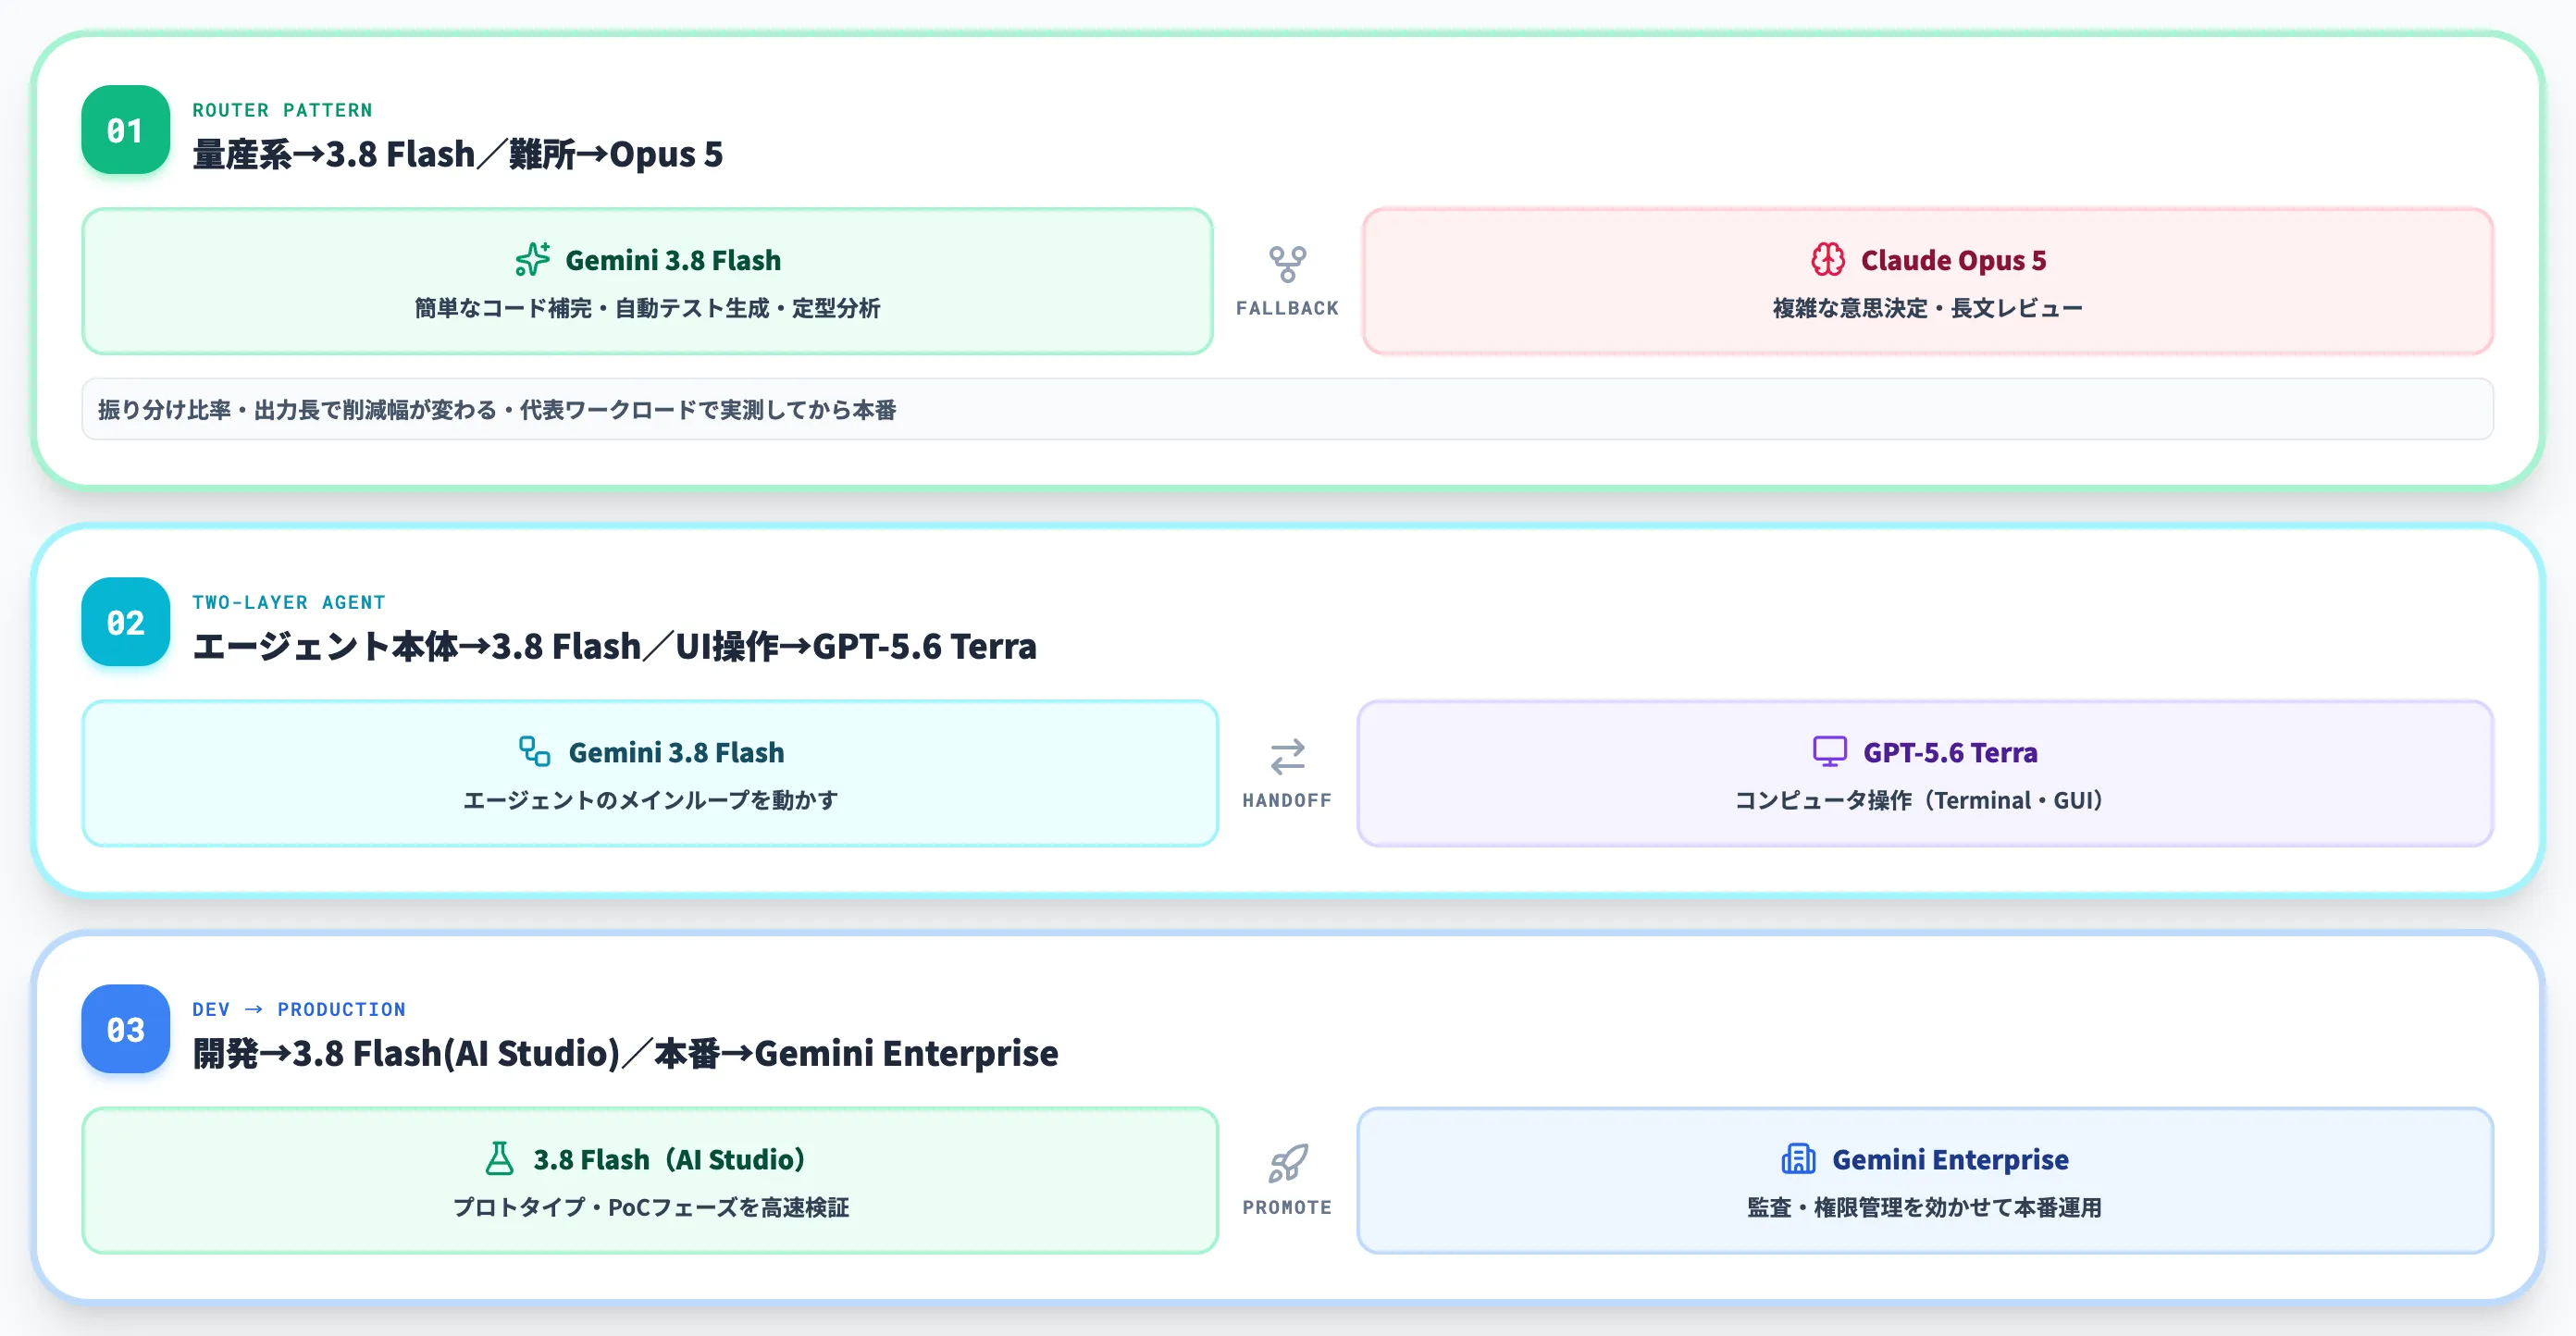Click text 簡単なコード補完・自動テスト生成・定型分析
This screenshot has width=2576, height=1336.
(648, 308)
